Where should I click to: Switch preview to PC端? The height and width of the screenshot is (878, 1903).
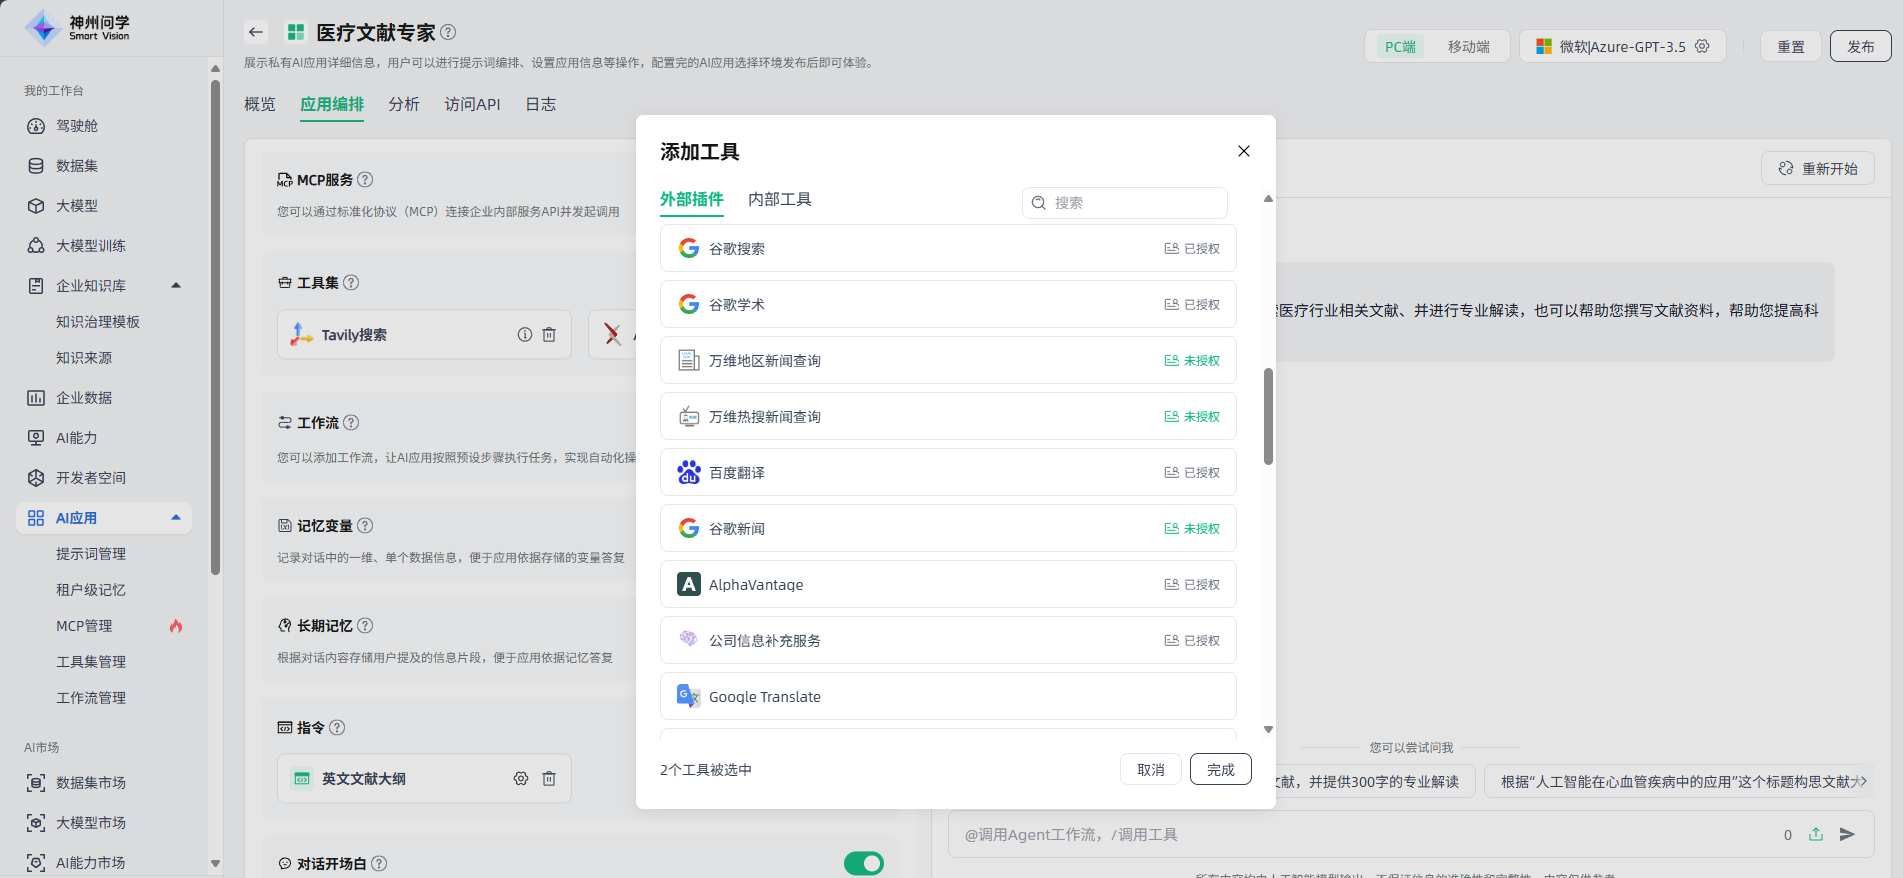pos(1400,47)
